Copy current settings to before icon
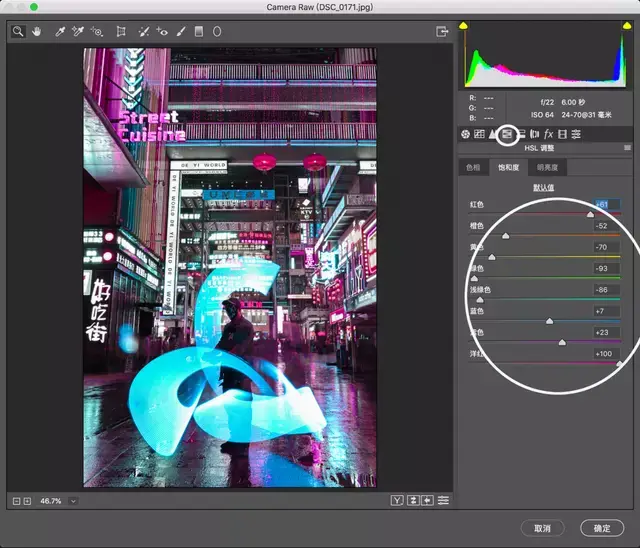Image resolution: width=640 pixels, height=548 pixels. (x=427, y=500)
